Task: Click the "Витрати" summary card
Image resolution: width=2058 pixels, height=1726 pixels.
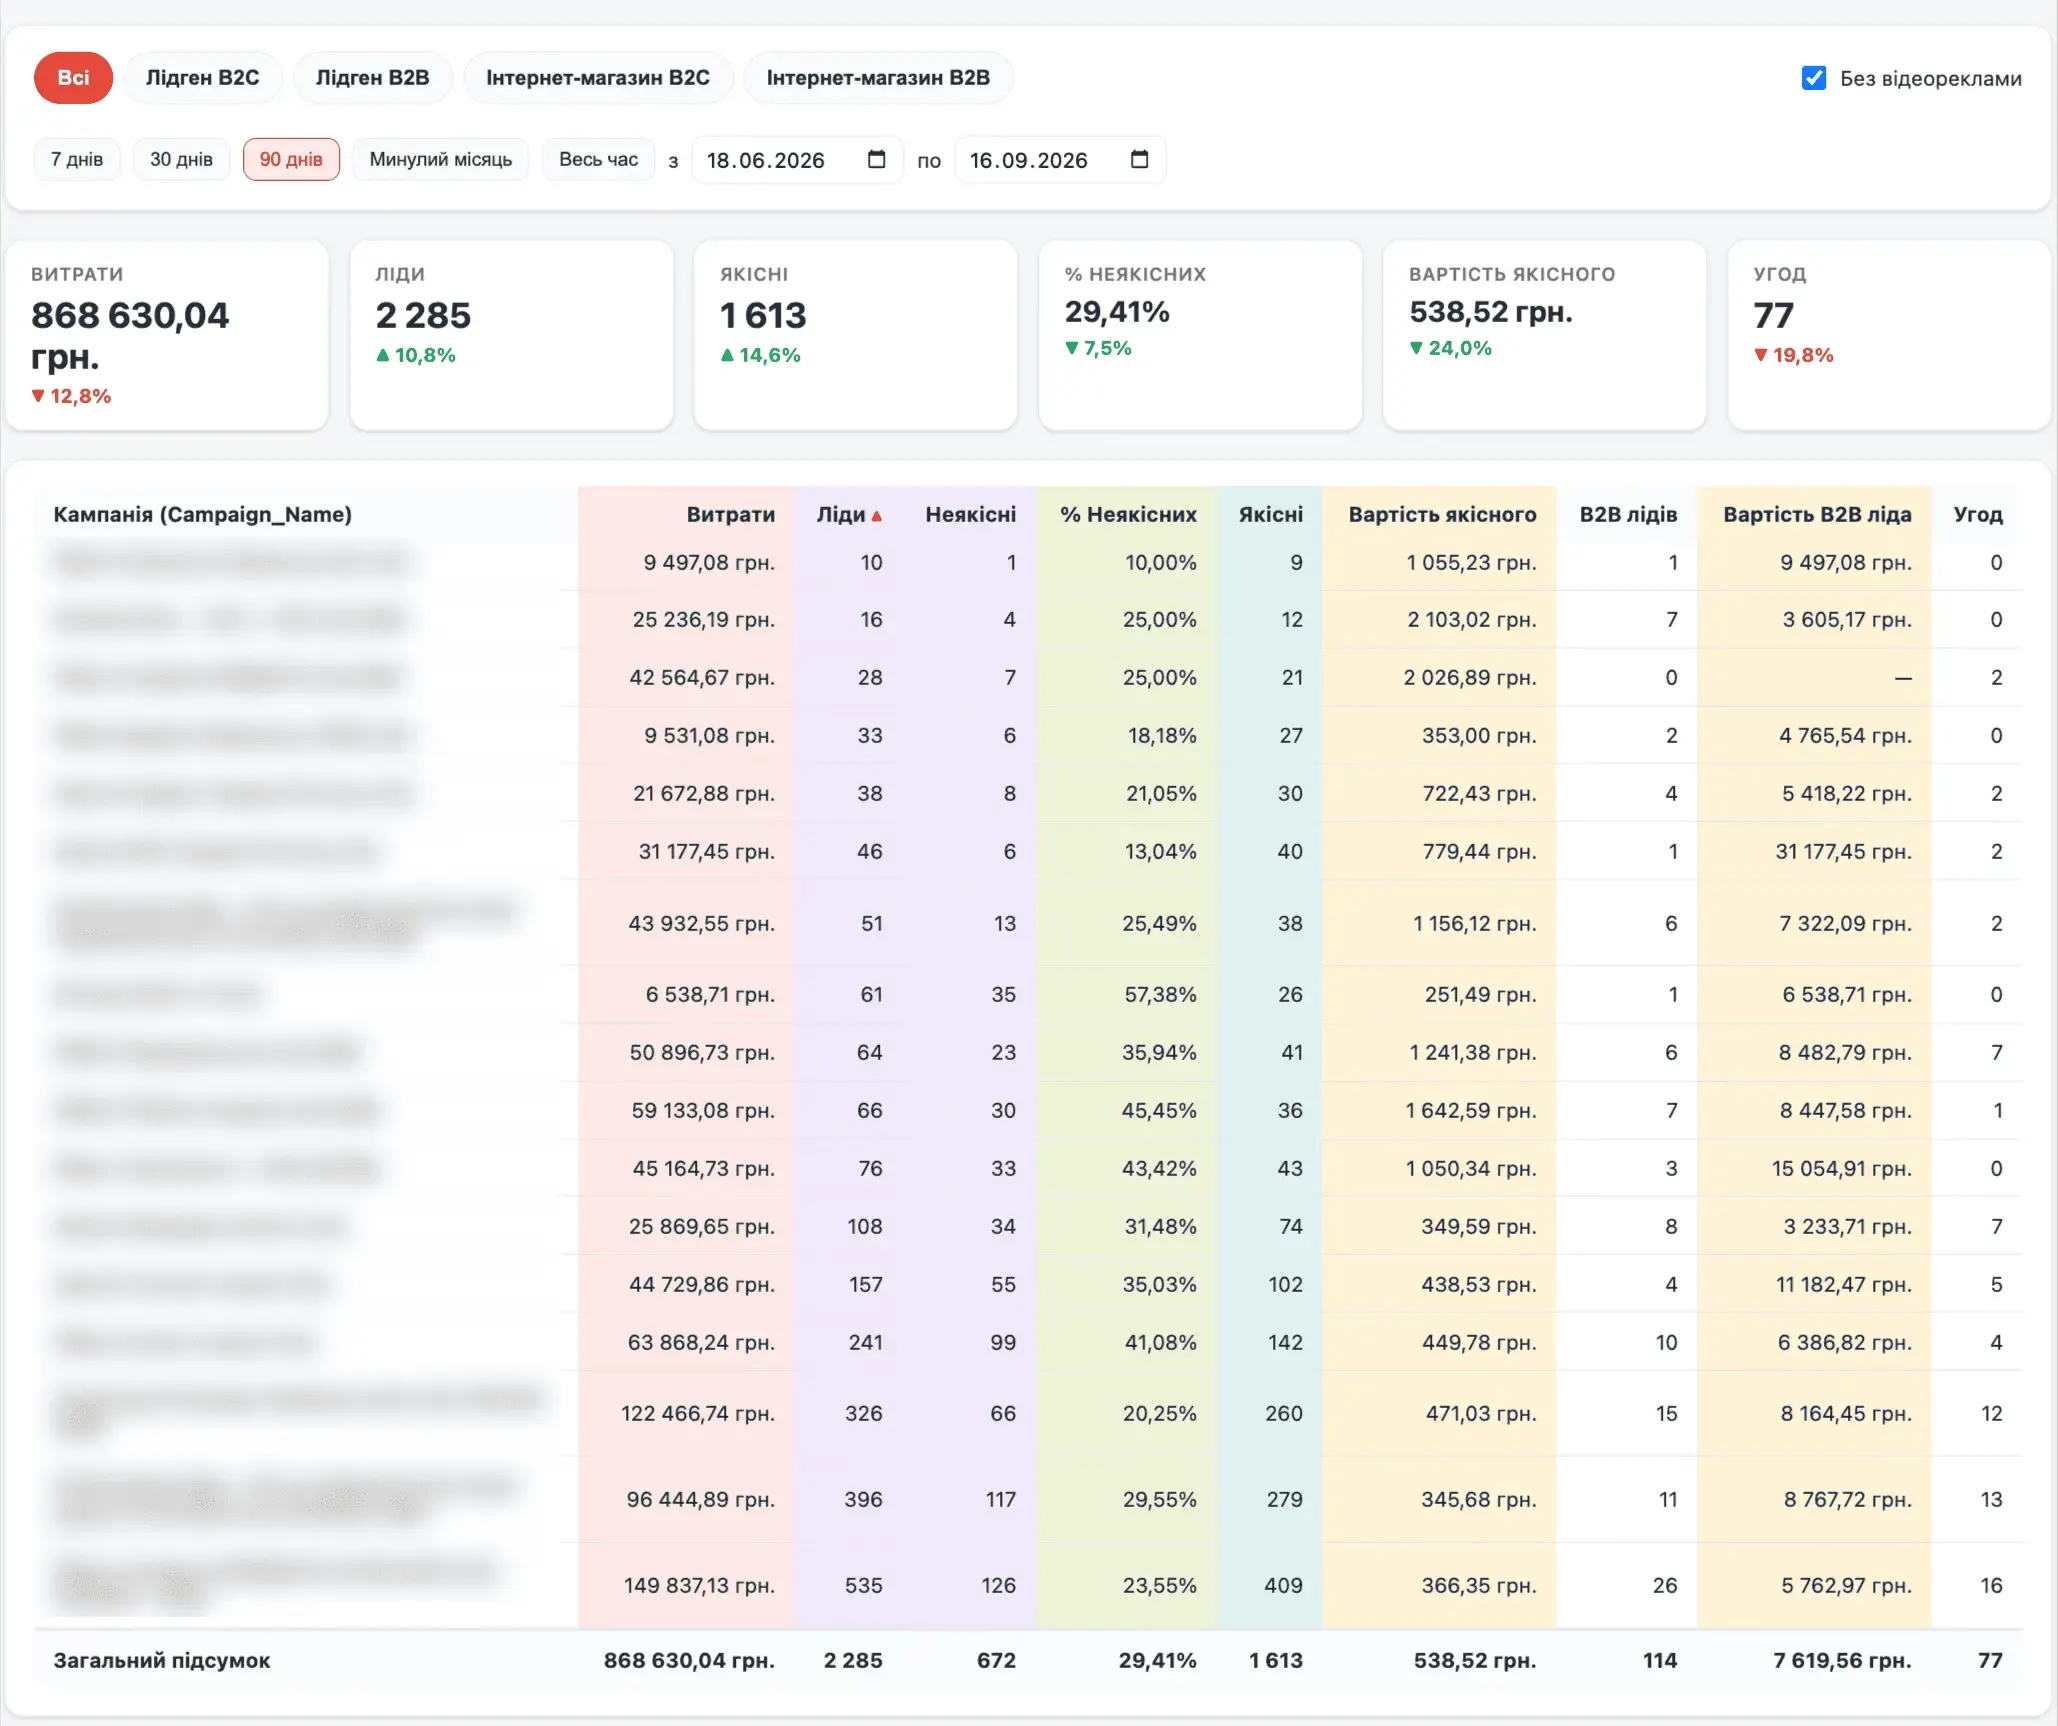Action: click(x=167, y=335)
